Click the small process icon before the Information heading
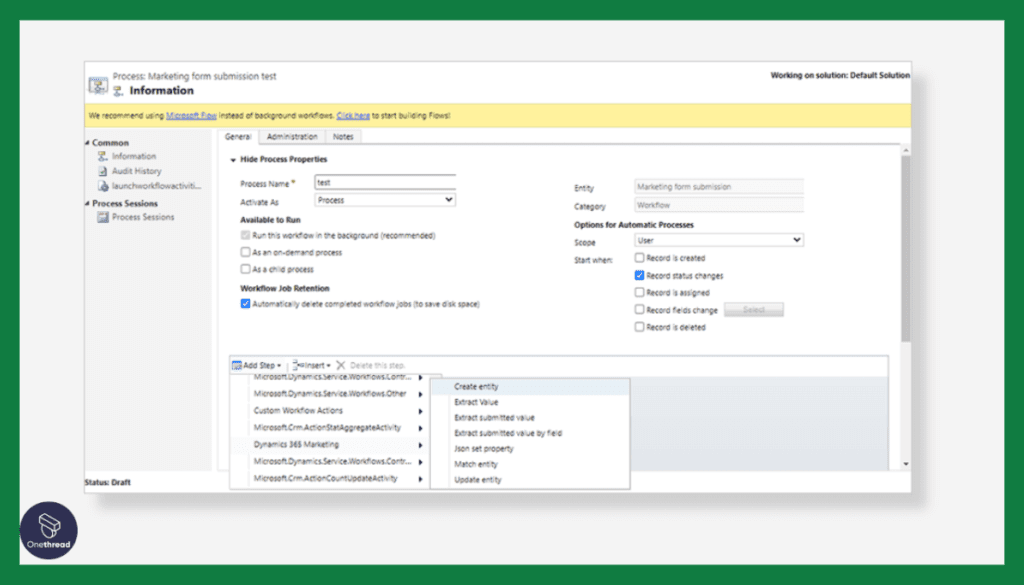Image resolution: width=1024 pixels, height=585 pixels. (118, 91)
